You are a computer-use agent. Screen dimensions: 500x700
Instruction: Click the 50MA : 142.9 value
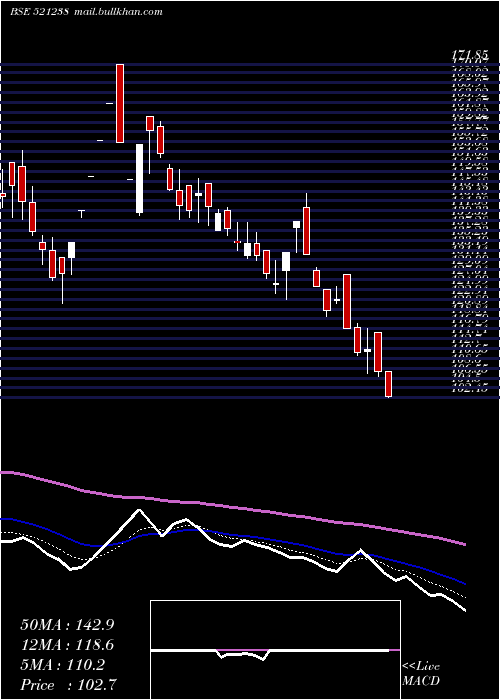pyautogui.click(x=67, y=625)
